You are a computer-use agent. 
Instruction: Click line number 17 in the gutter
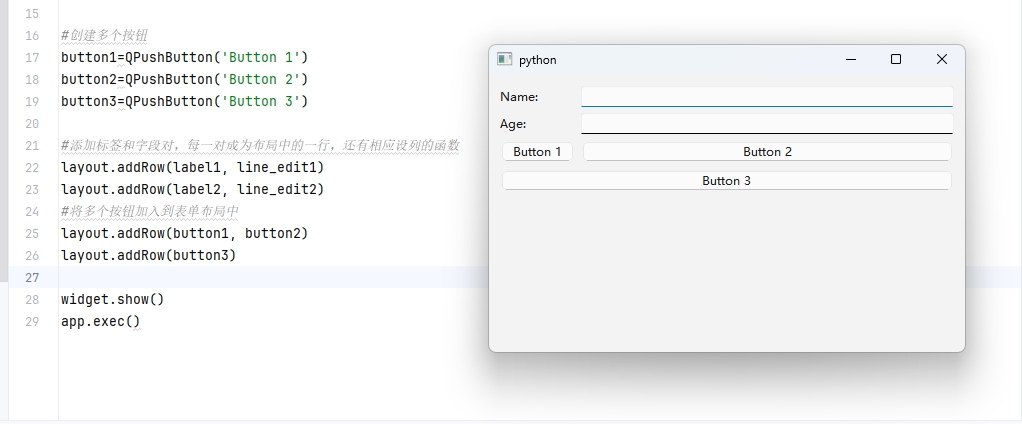pyautogui.click(x=32, y=57)
